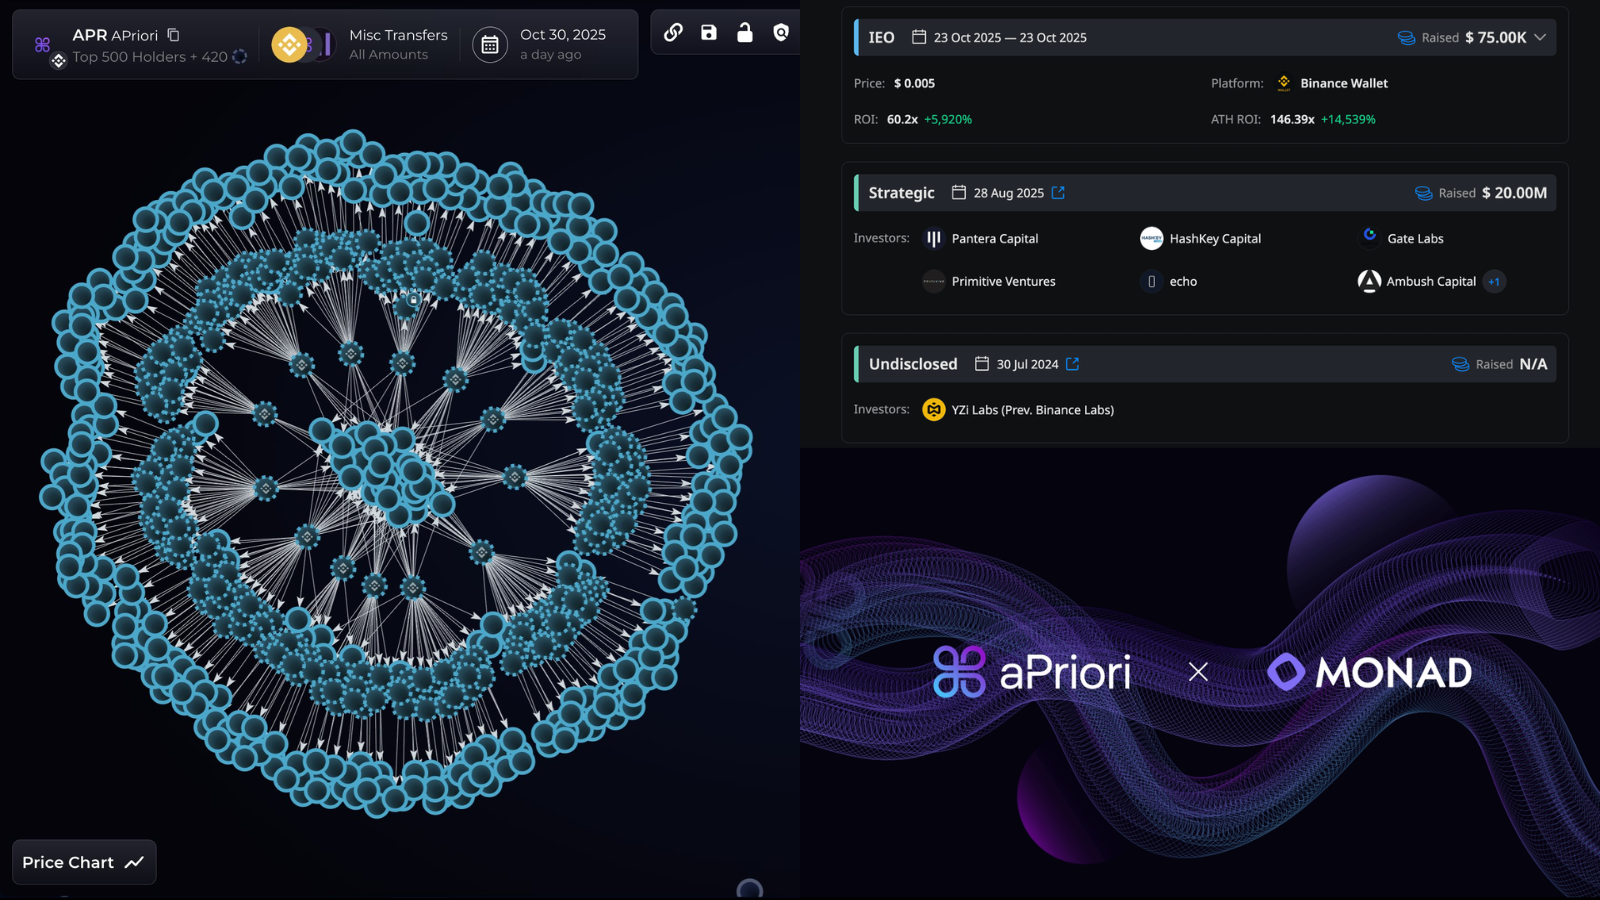Click the 23 Oct 2025 — 23 Oct 2025 date range
The height and width of the screenshot is (900, 1600).
[1010, 37]
